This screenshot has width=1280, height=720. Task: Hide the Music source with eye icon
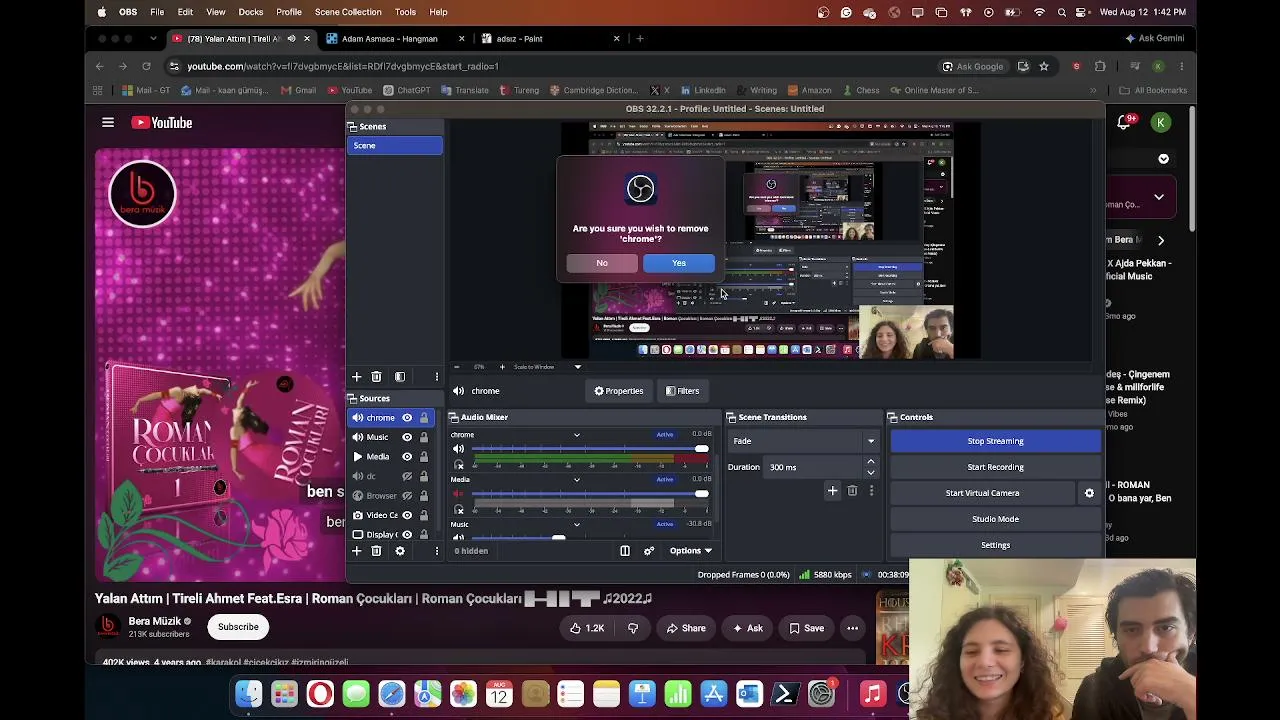pos(407,437)
